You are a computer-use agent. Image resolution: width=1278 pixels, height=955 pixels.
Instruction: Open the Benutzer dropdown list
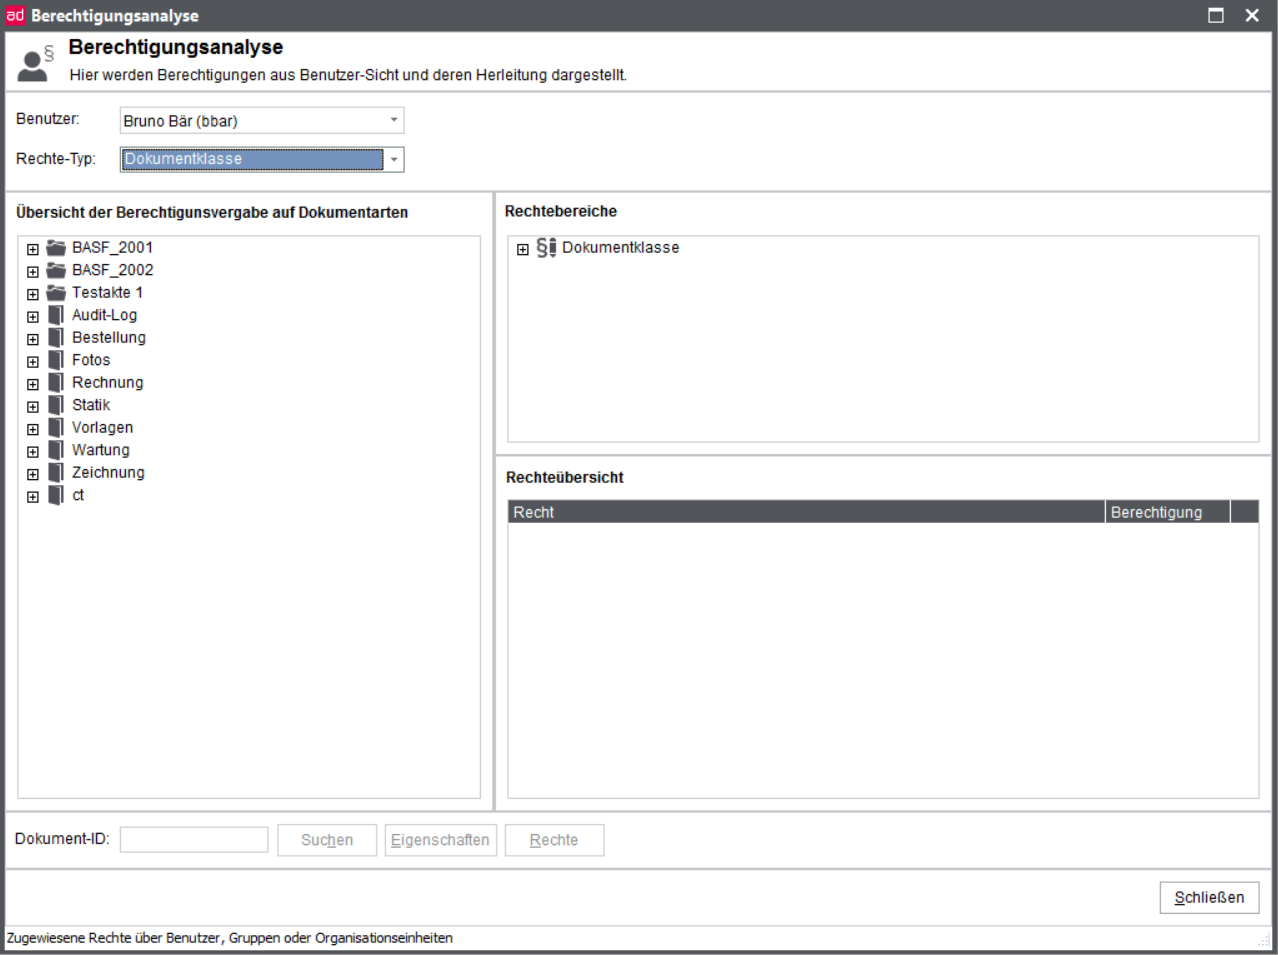pos(394,121)
